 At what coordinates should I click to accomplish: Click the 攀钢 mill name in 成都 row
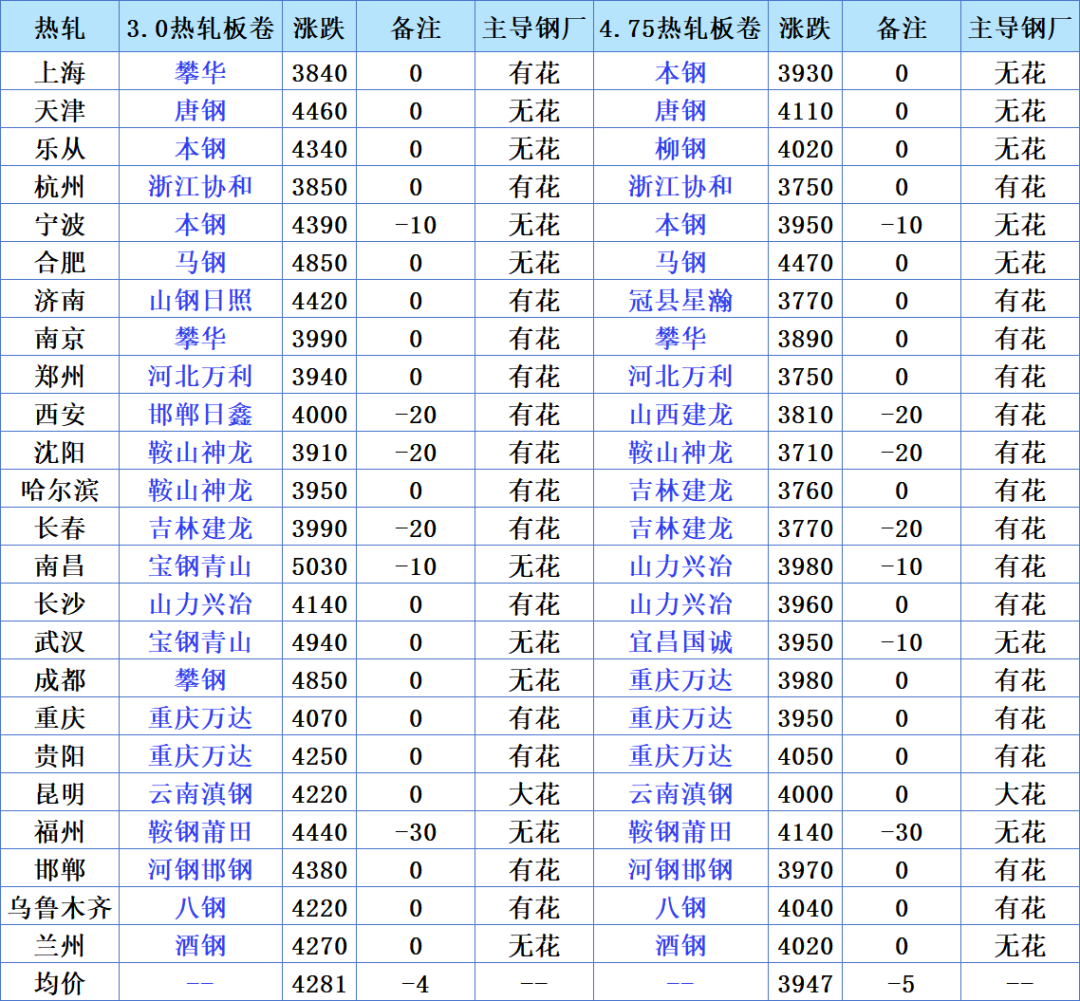click(x=200, y=680)
